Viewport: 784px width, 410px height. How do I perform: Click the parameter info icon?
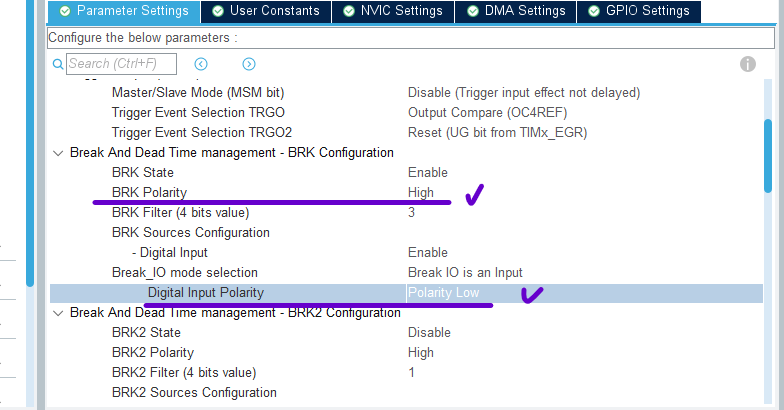(x=747, y=64)
